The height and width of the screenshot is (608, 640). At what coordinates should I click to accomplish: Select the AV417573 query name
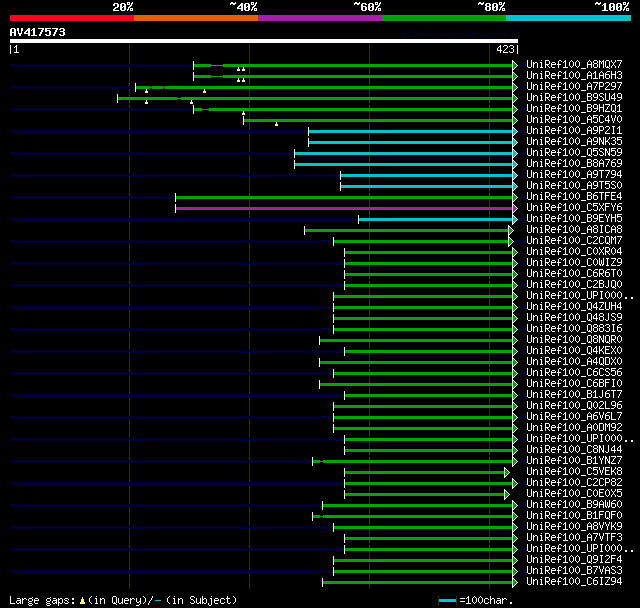tap(38, 32)
